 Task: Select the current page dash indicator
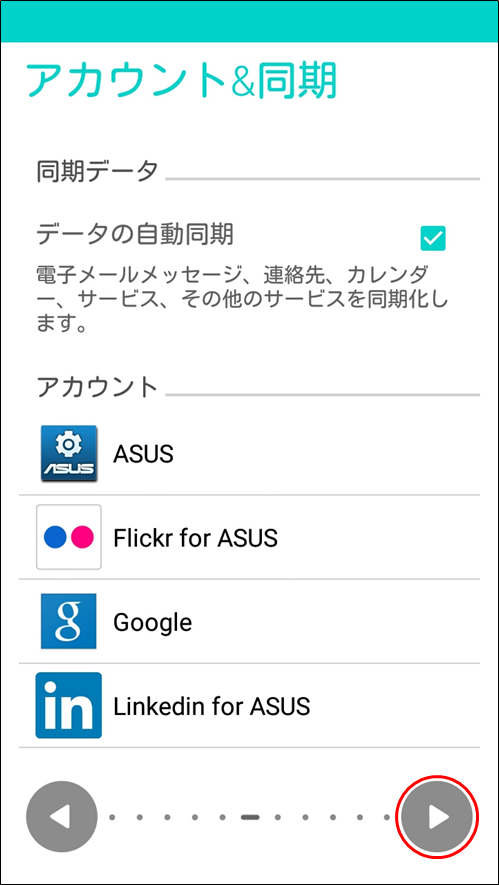pos(250,817)
